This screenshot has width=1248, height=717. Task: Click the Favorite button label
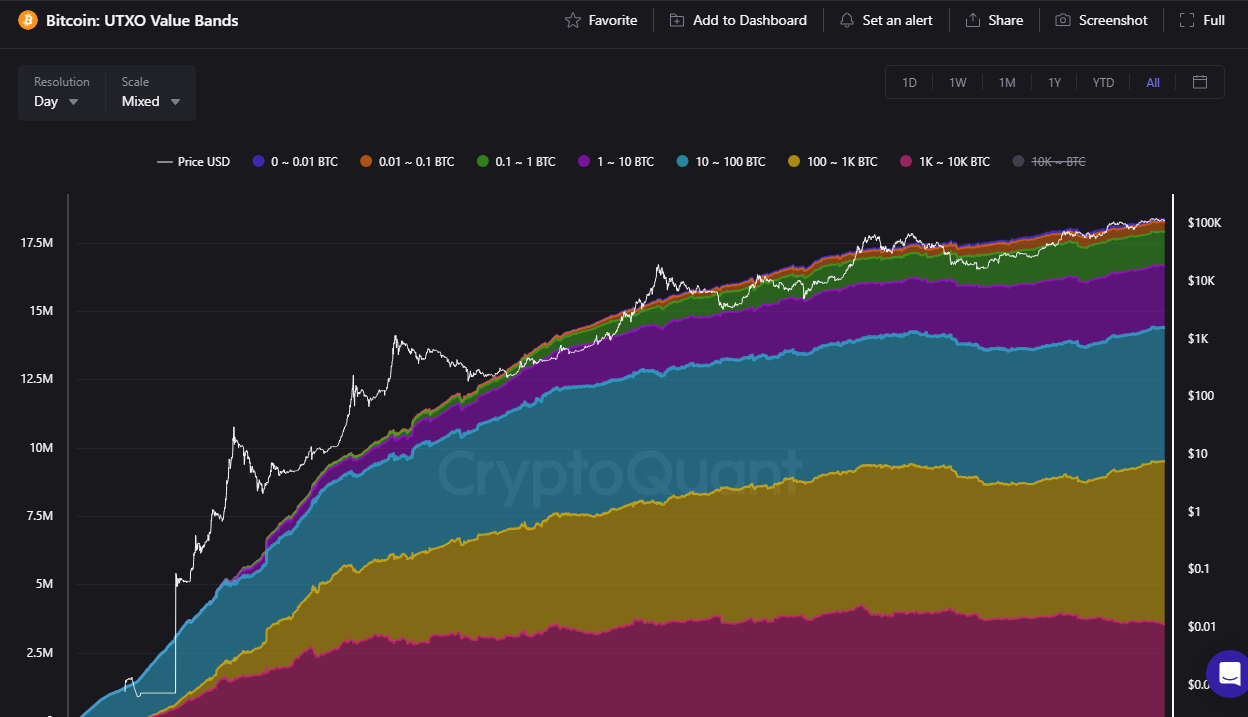pyautogui.click(x=613, y=20)
